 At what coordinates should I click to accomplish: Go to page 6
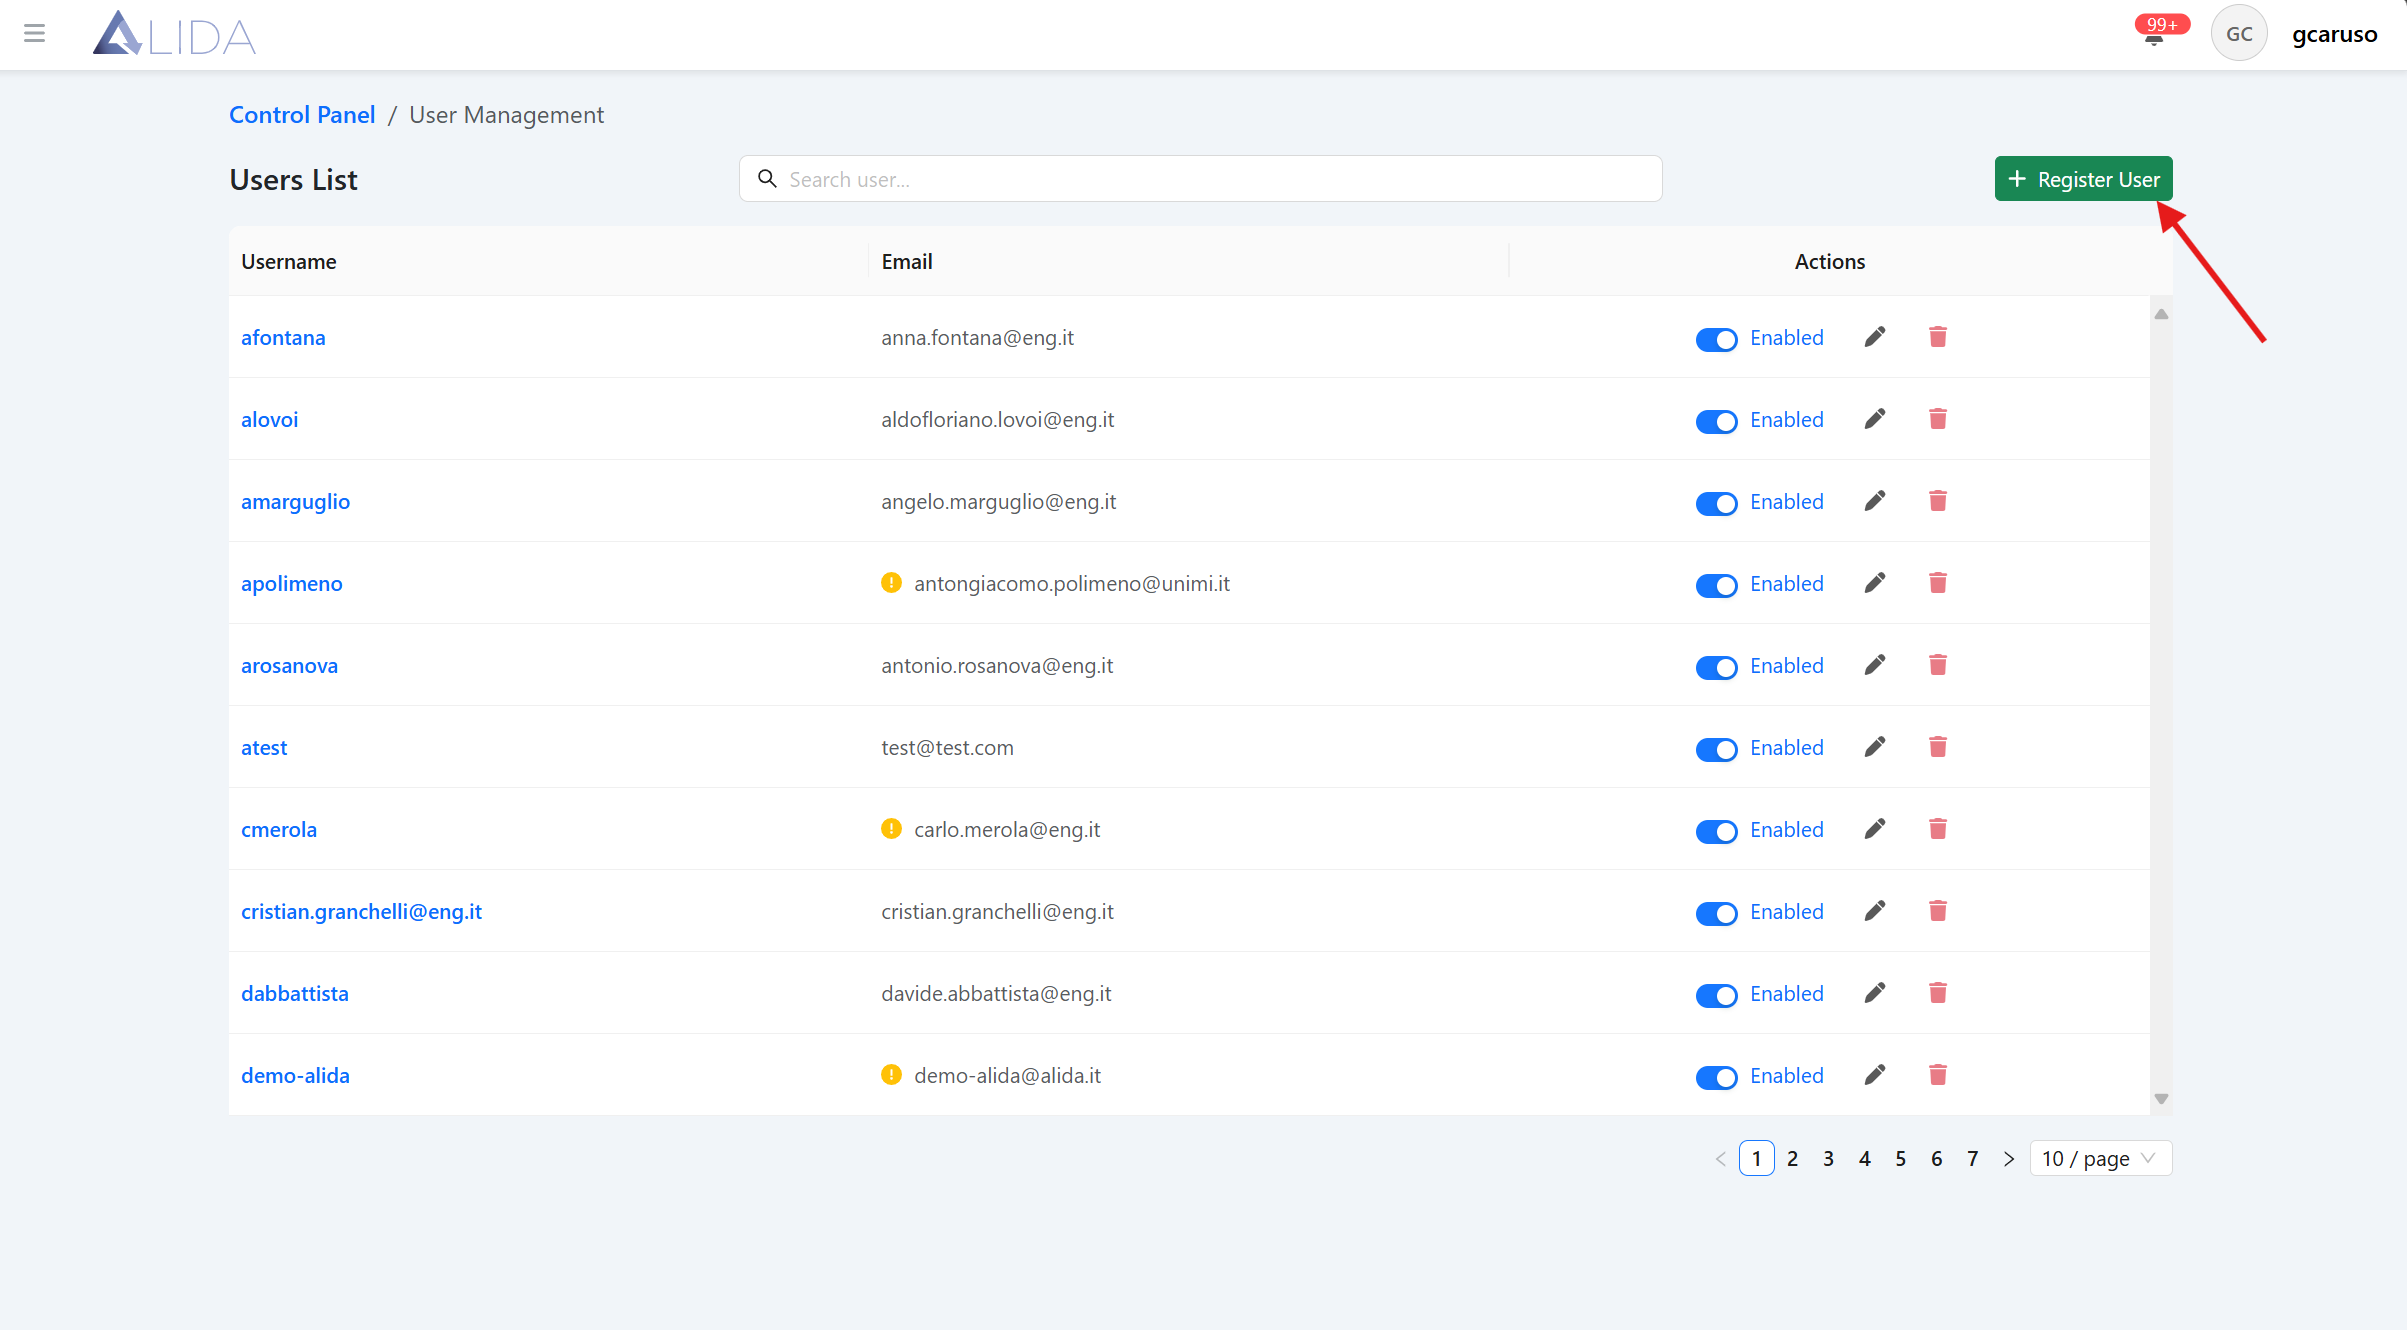pyautogui.click(x=1937, y=1159)
